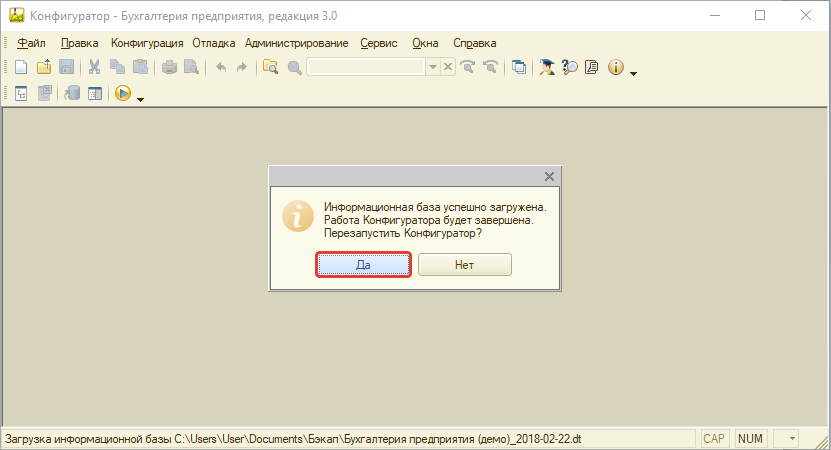This screenshot has width=831, height=450.
Task: Maximize the Конфигуратор window
Action: tap(760, 15)
